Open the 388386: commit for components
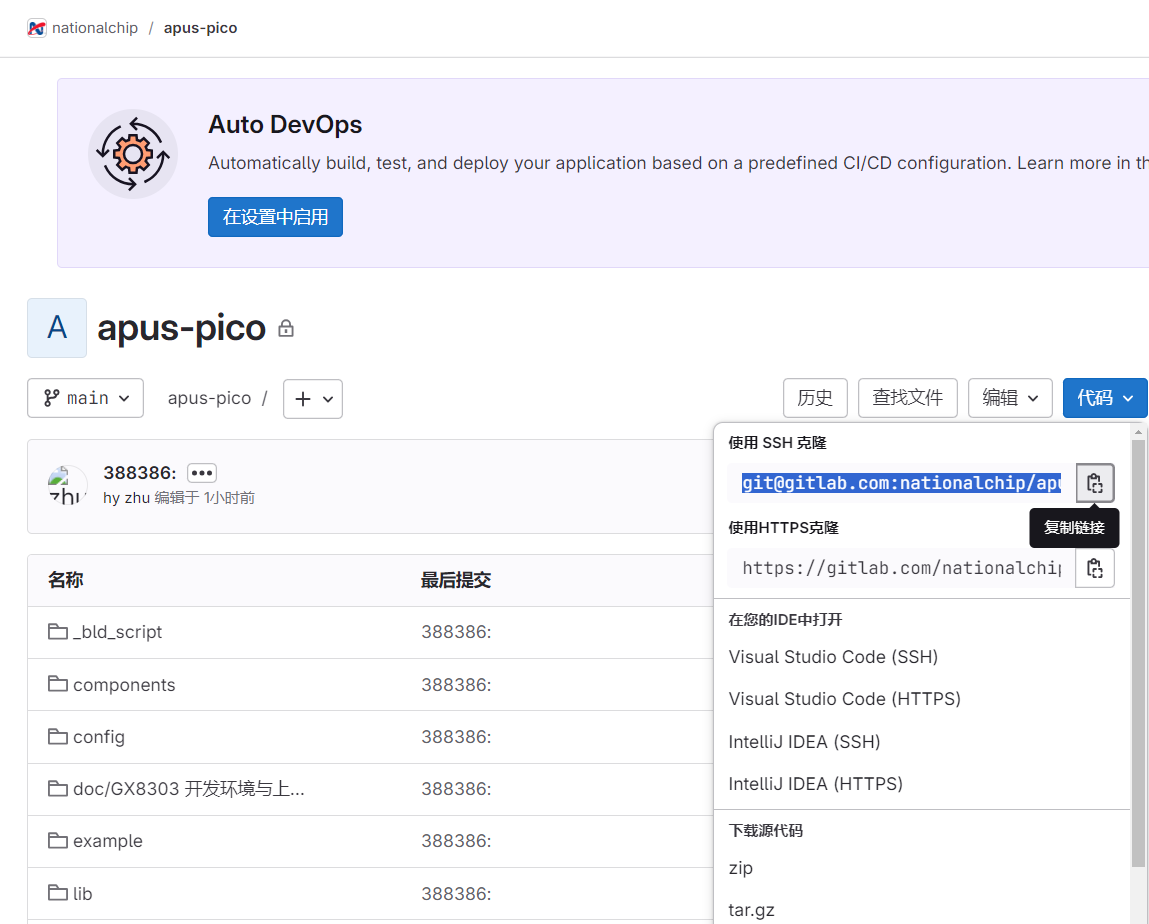The width and height of the screenshot is (1149, 924). pos(456,684)
